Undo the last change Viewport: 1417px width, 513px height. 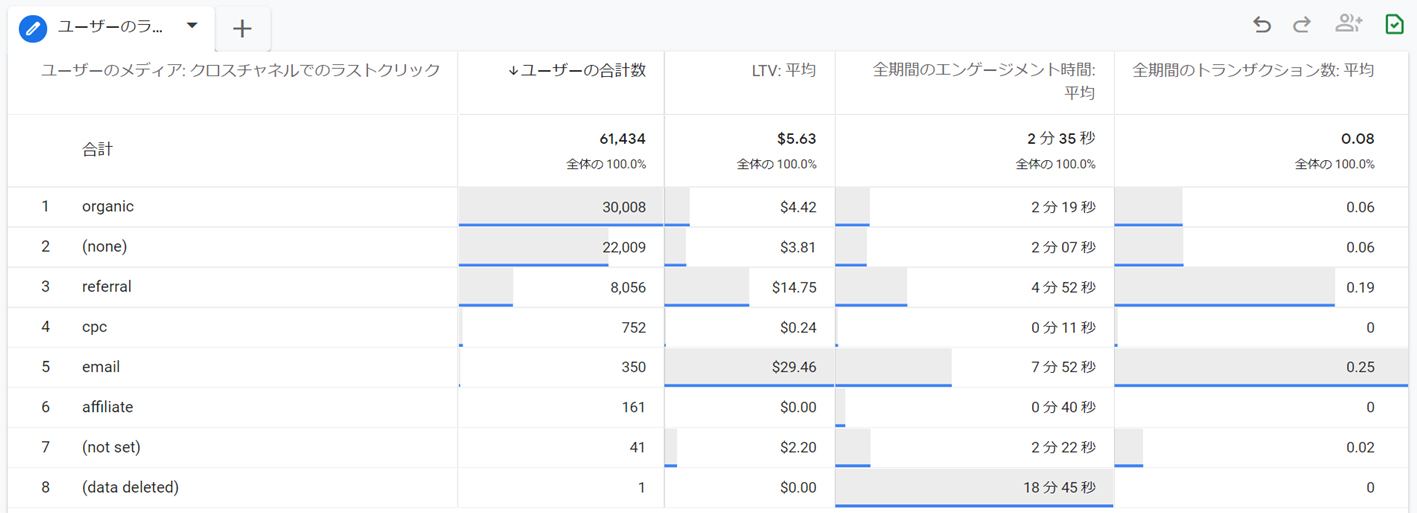pyautogui.click(x=1261, y=25)
